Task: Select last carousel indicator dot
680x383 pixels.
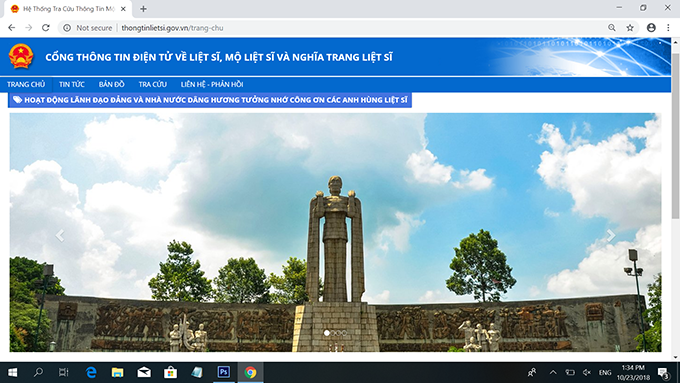Action: point(345,333)
